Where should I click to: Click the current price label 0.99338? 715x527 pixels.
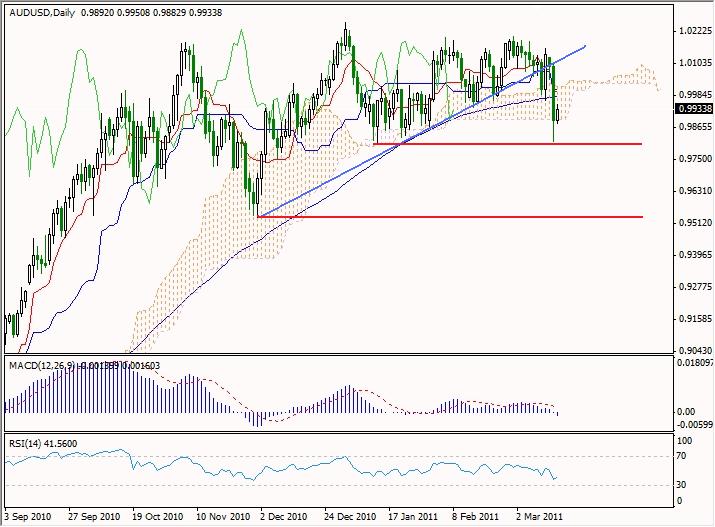[x=694, y=108]
